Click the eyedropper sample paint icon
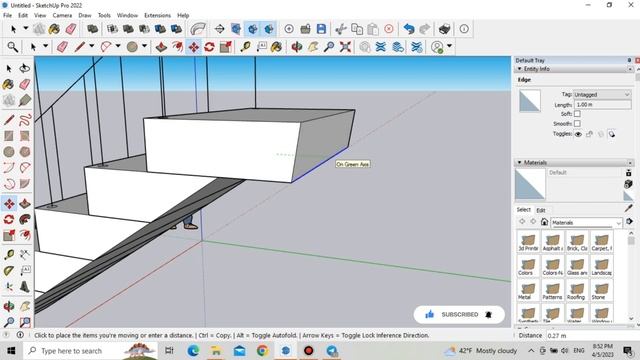Image resolution: width=640 pixels, height=360 pixels. click(x=629, y=209)
